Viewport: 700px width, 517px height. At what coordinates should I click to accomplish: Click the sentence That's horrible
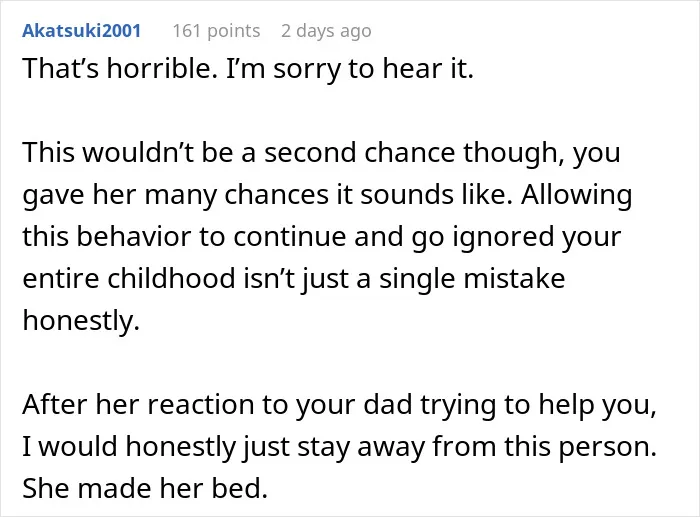pyautogui.click(x=120, y=69)
